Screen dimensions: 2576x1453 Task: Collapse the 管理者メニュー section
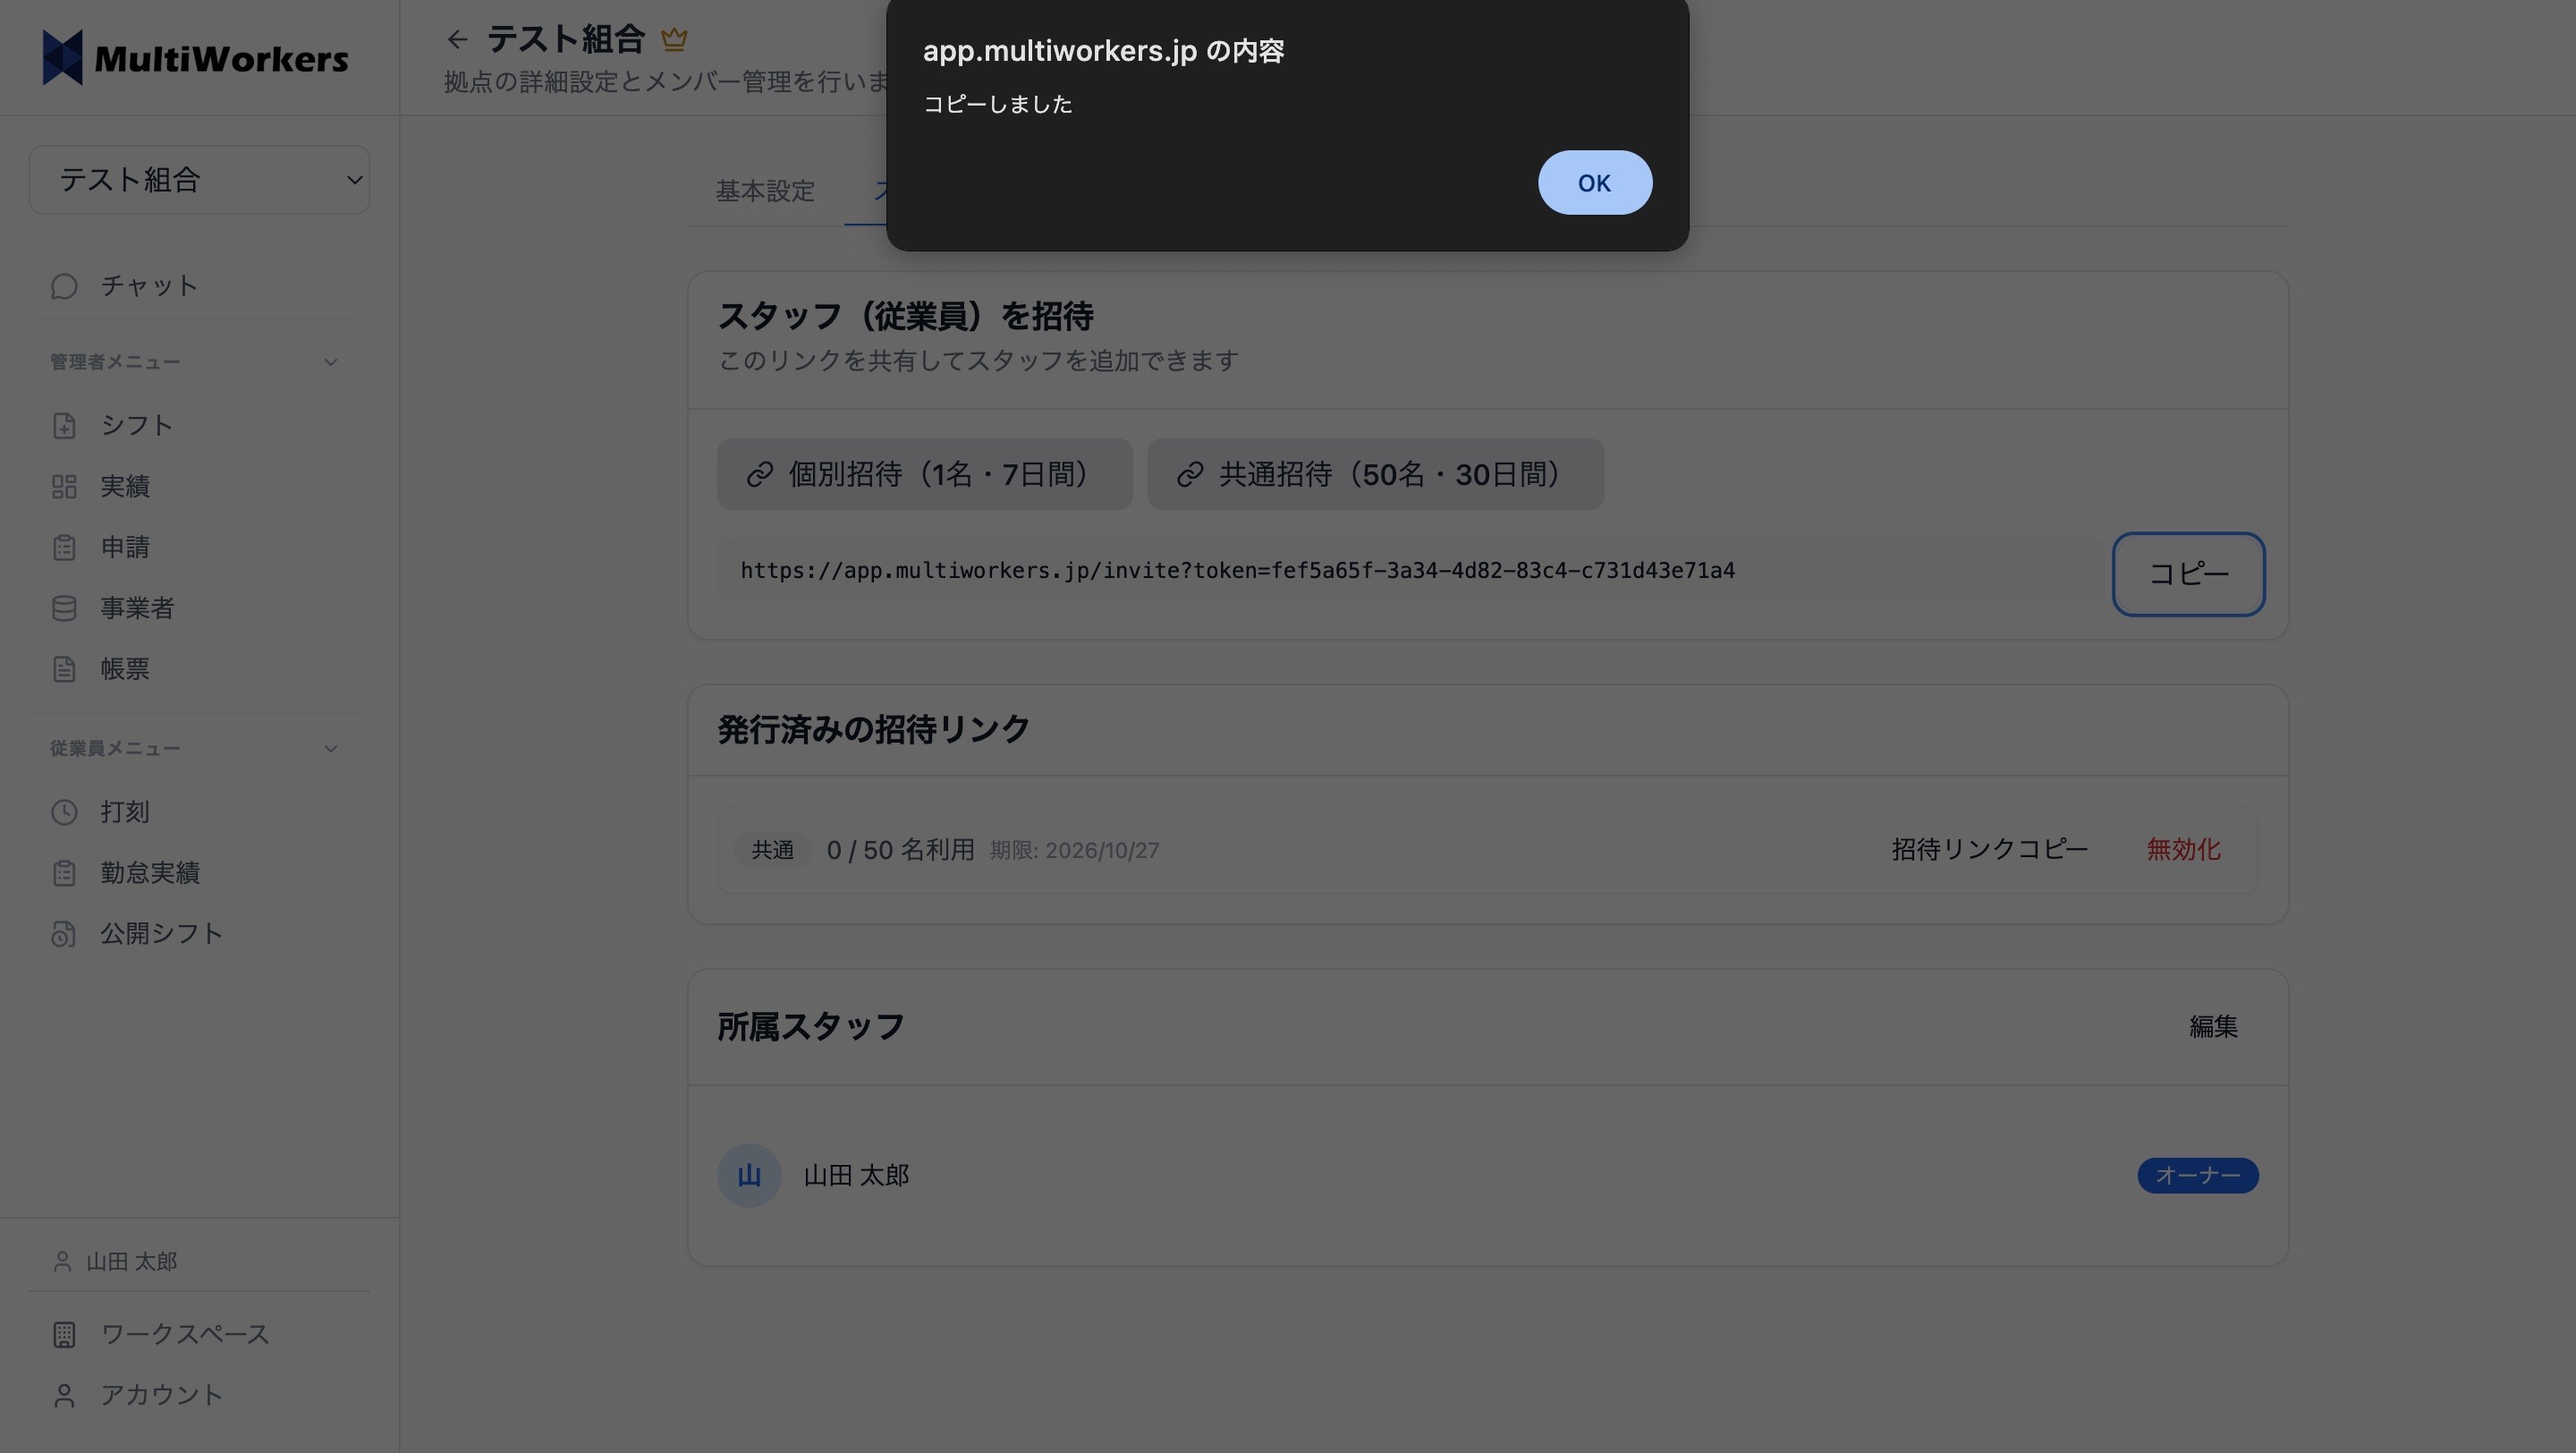(331, 362)
